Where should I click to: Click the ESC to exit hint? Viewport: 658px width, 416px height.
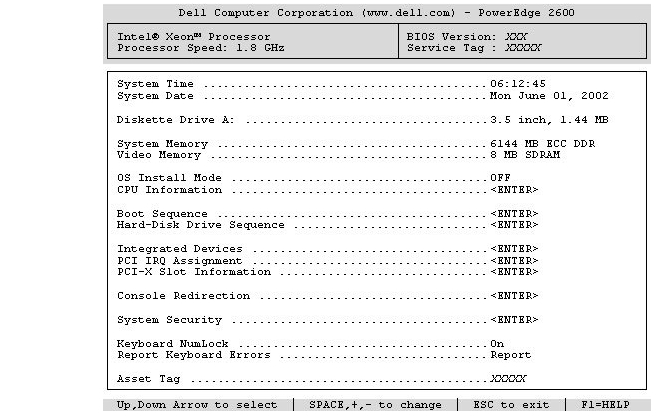point(511,405)
